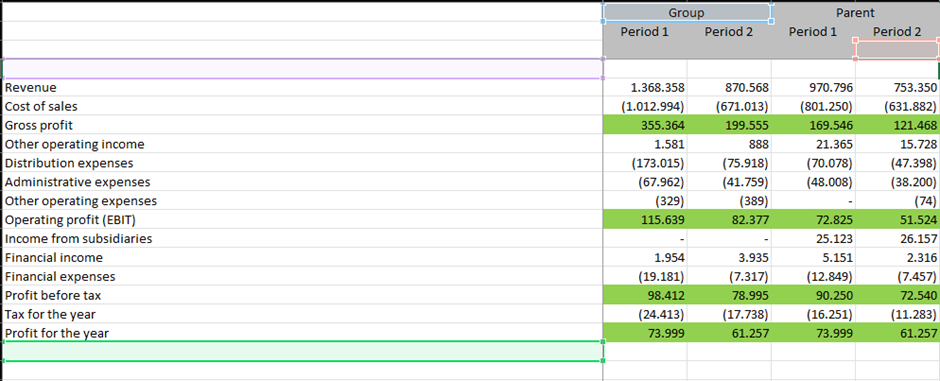Screen dimensions: 940x381
Task: Select the Parent header cell
Action: pos(856,13)
